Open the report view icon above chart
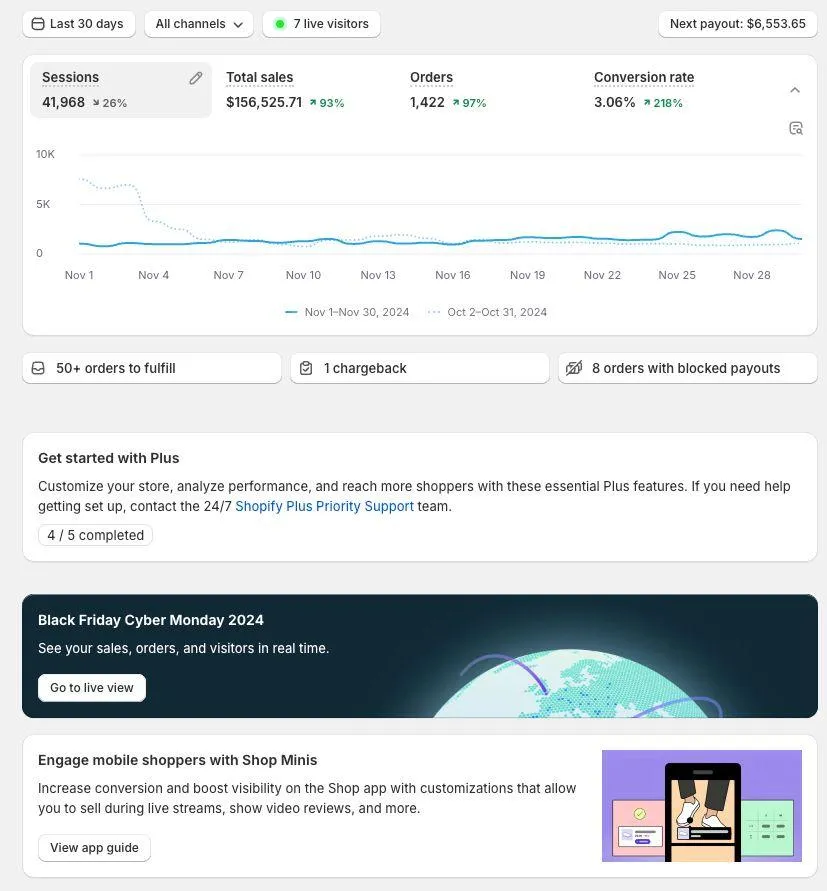The width and height of the screenshot is (827, 891). coord(796,128)
